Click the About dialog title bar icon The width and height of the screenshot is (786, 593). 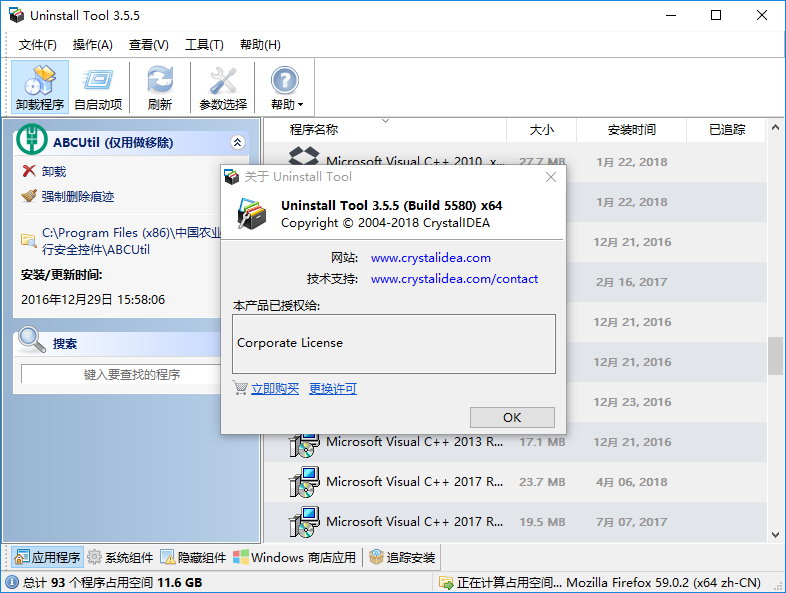tap(231, 176)
